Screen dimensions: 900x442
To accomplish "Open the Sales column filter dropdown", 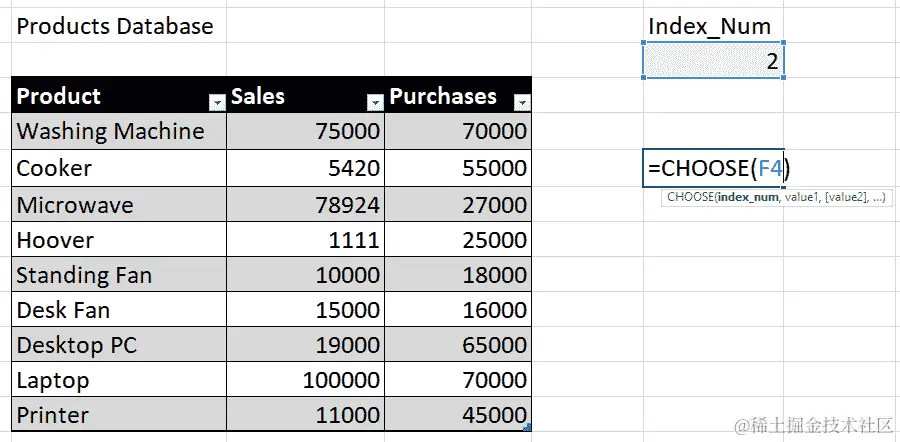I will [375, 103].
